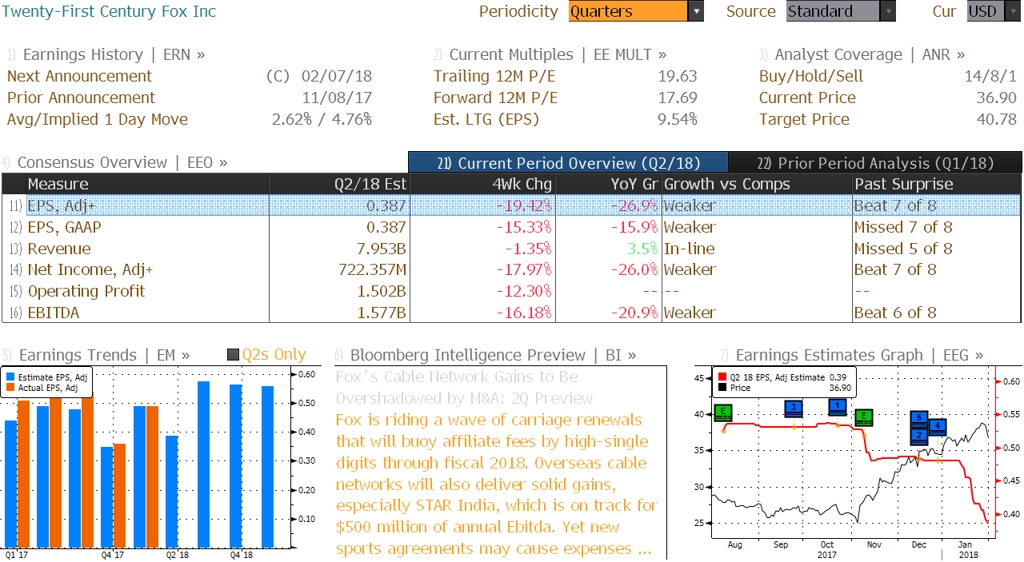
Task: Click the green E marker near August
Action: click(x=723, y=413)
